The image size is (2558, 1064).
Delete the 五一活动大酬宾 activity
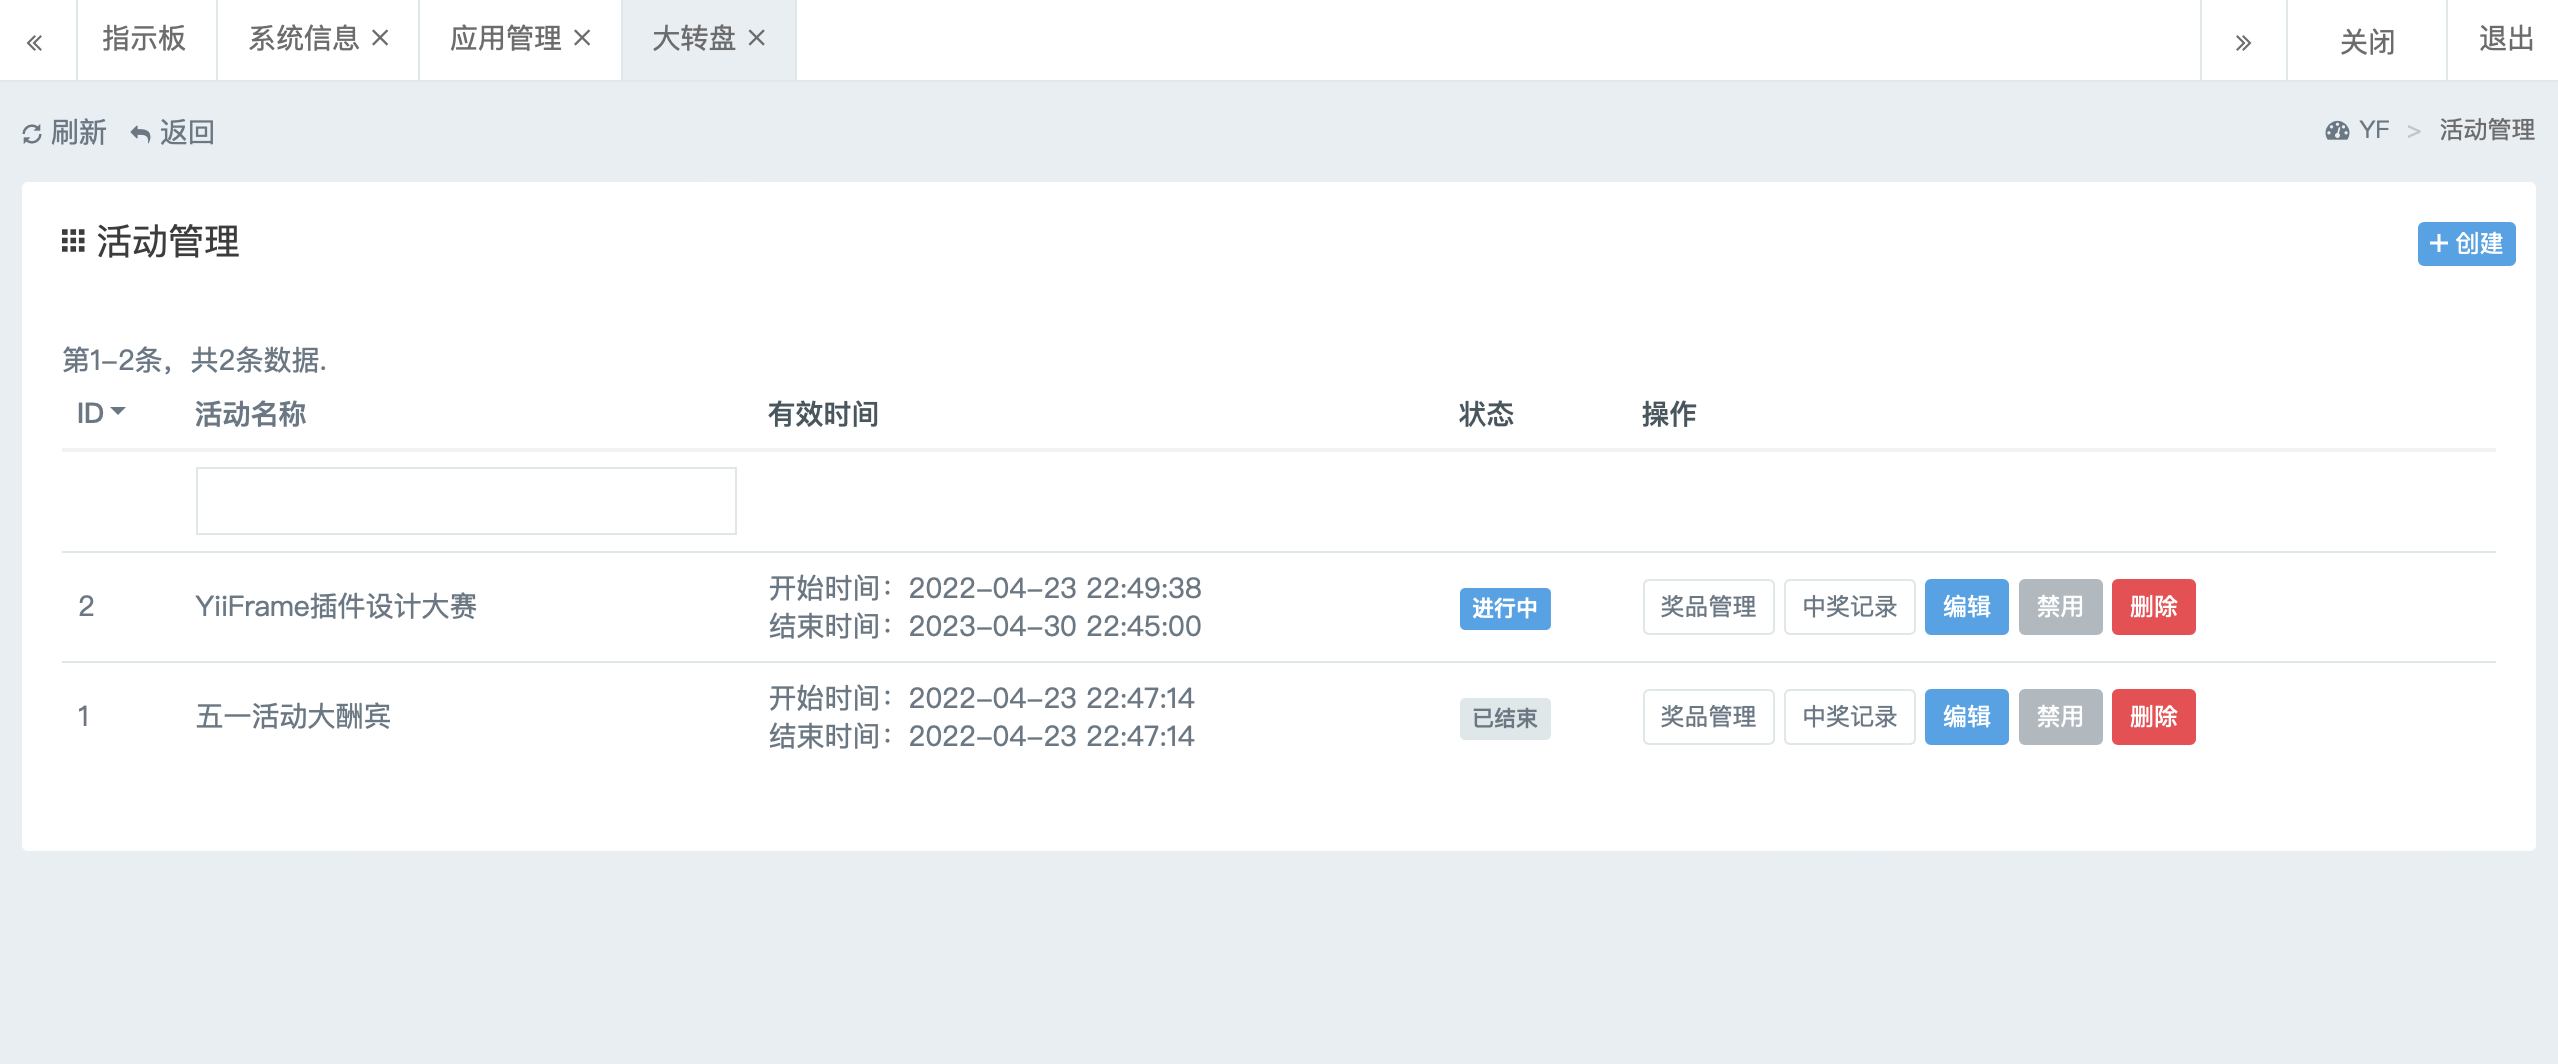pyautogui.click(x=2153, y=717)
